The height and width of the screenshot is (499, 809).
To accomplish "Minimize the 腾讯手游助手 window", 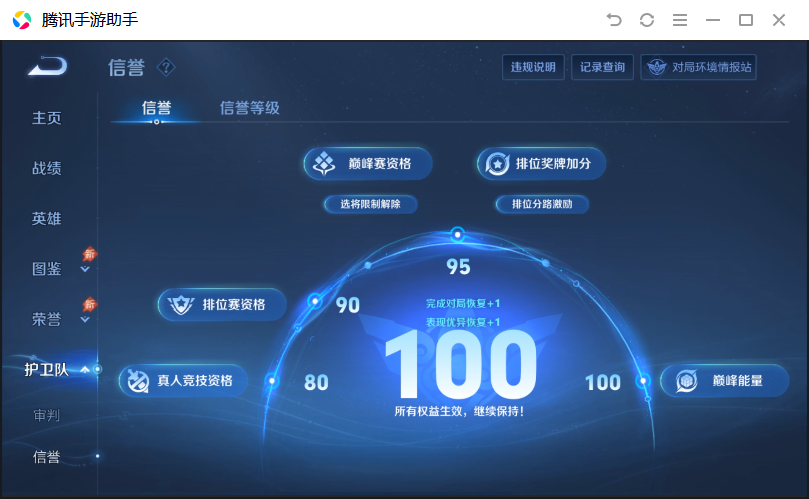I will [713, 20].
